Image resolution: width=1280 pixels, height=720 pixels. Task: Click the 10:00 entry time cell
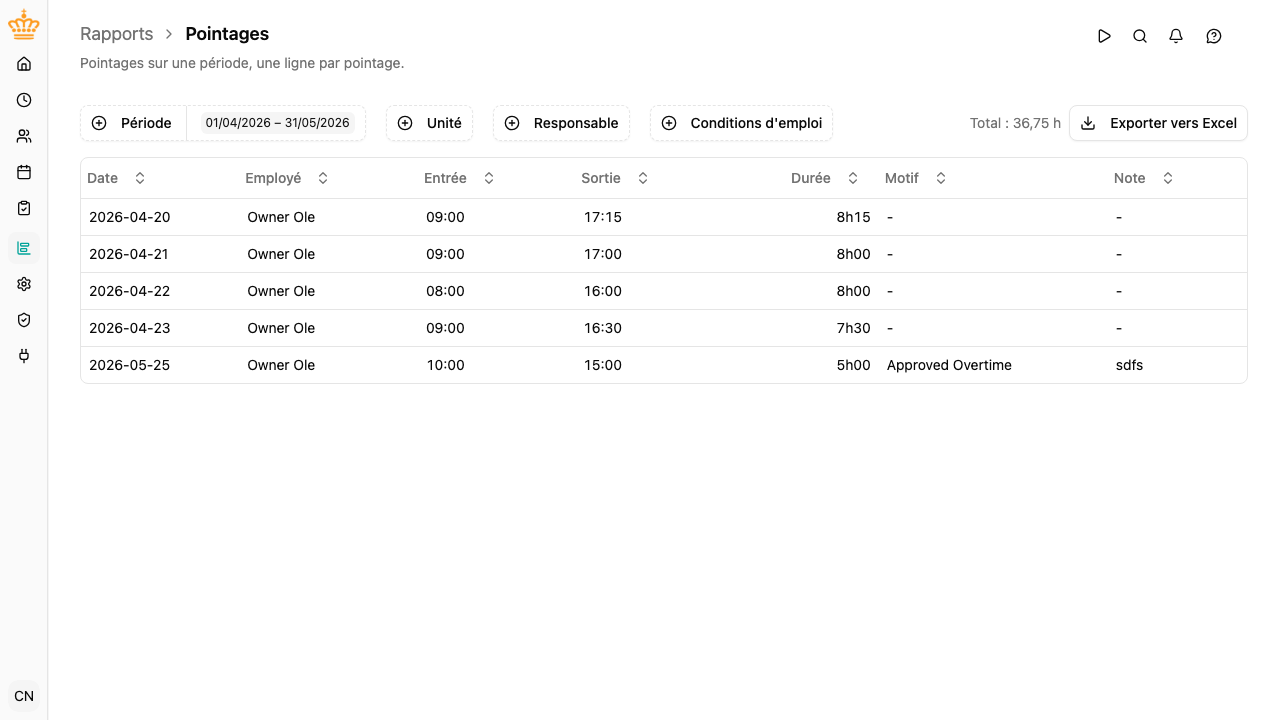(x=445, y=365)
